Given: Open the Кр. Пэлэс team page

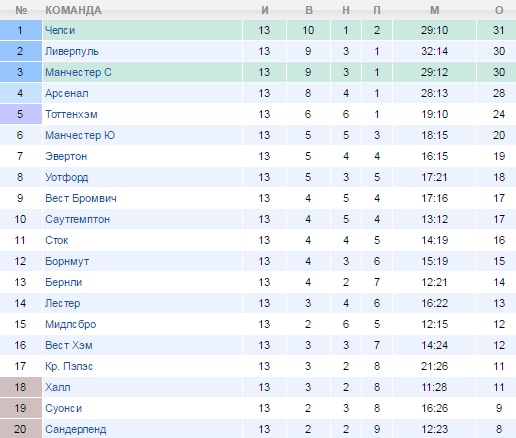Looking at the screenshot, I should (69, 366).
